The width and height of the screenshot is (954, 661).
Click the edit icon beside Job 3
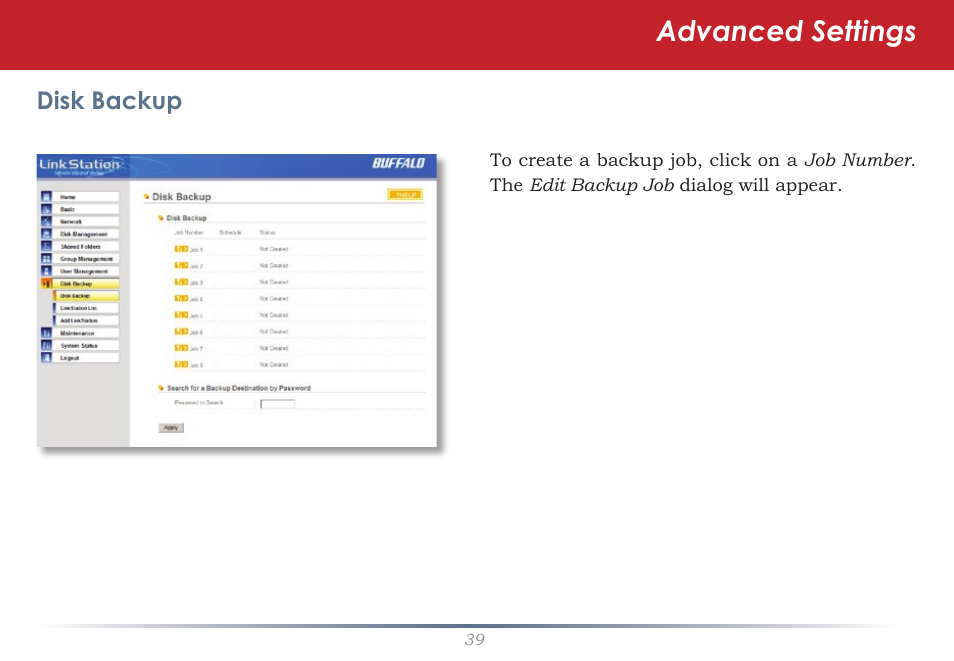point(181,282)
